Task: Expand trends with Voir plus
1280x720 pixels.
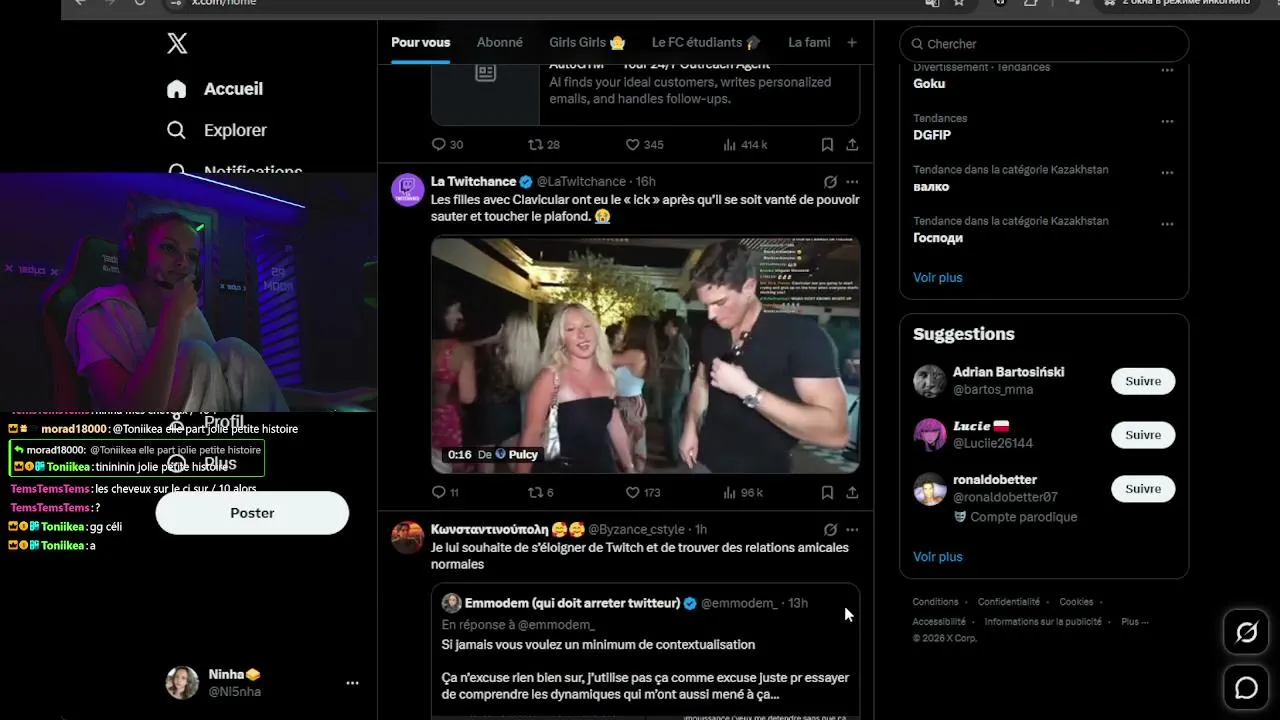Action: tap(938, 277)
